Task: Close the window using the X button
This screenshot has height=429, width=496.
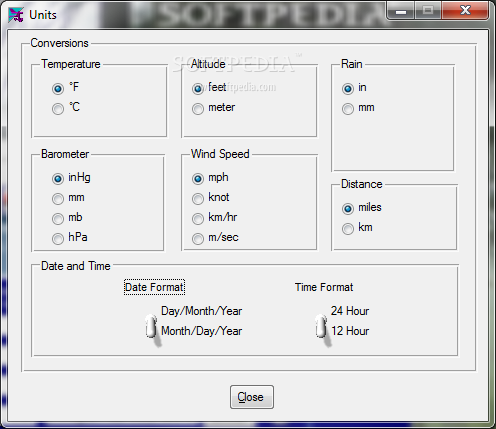Action: (465, 10)
